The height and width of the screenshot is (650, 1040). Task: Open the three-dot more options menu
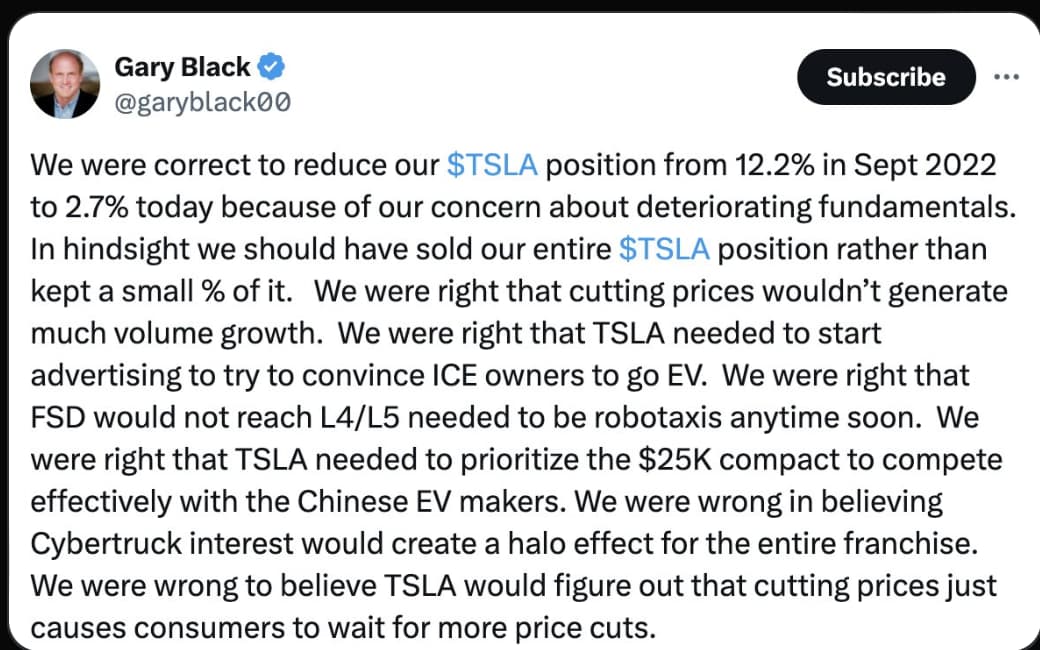pyautogui.click(x=1006, y=77)
